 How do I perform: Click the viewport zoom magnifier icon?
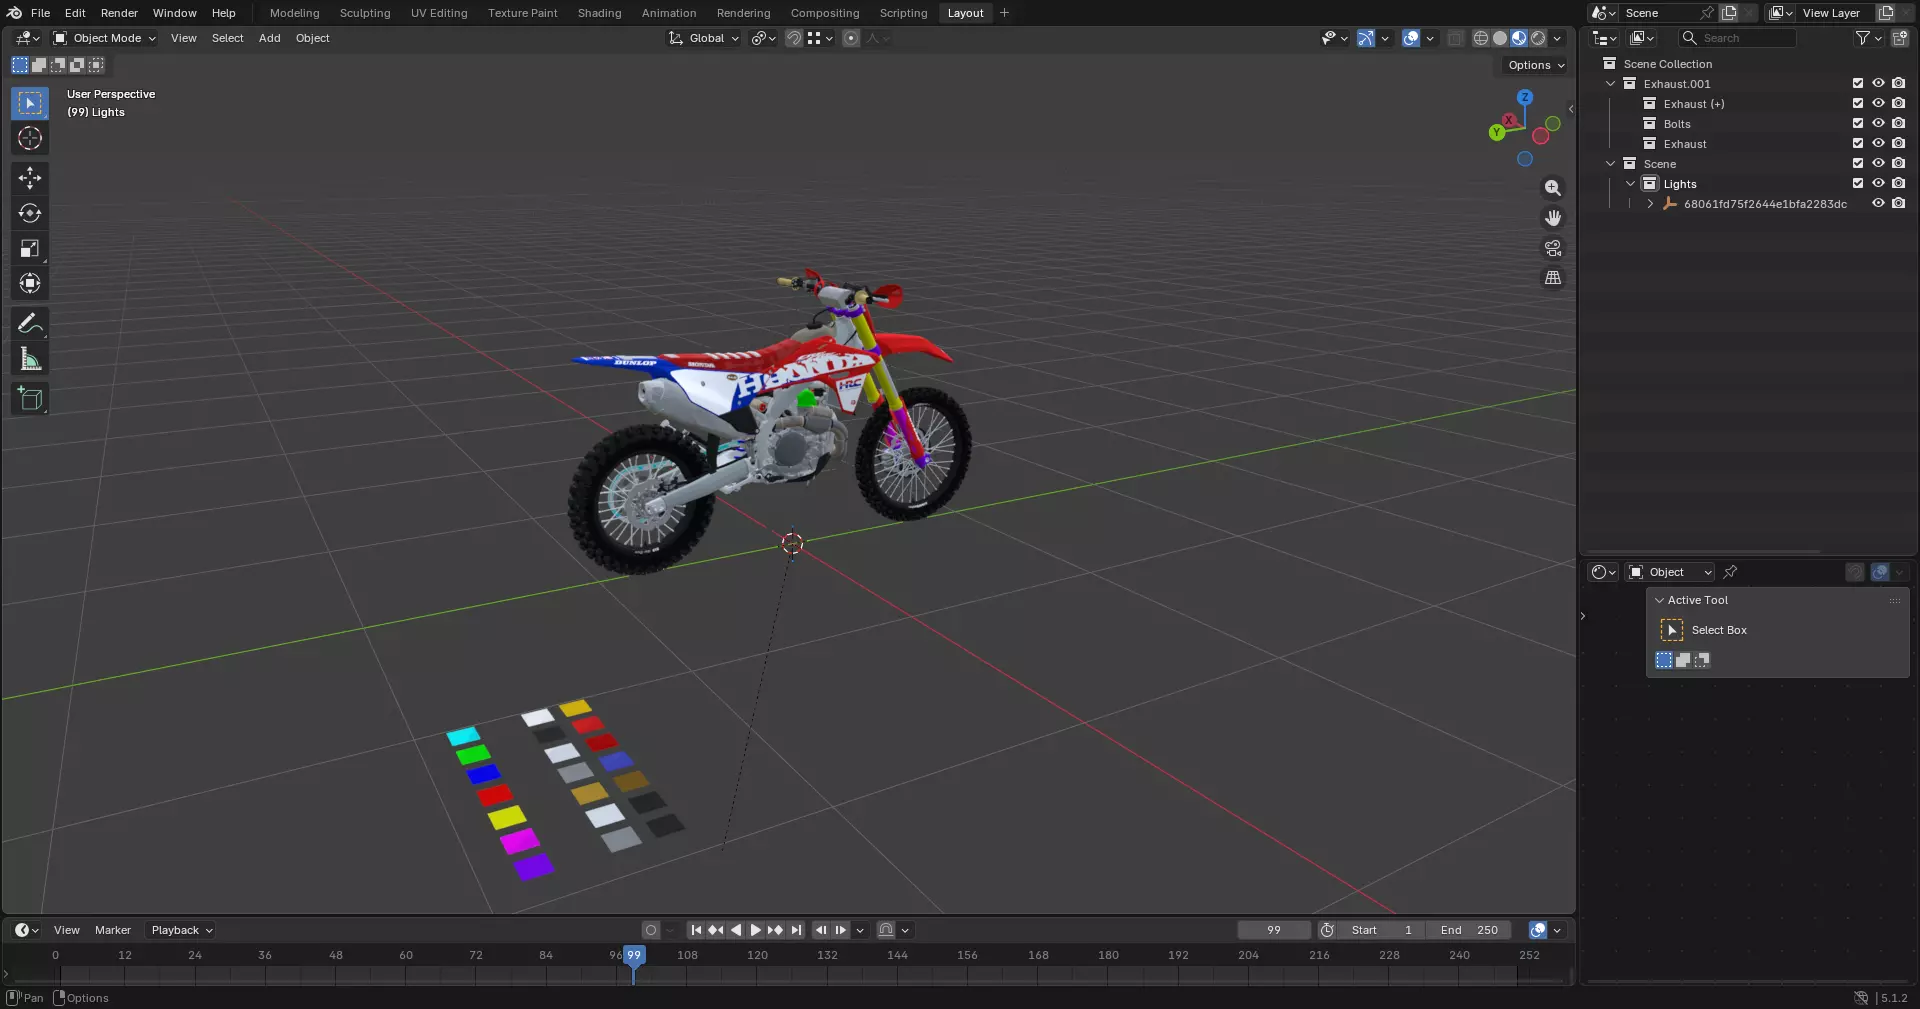coord(1553,188)
